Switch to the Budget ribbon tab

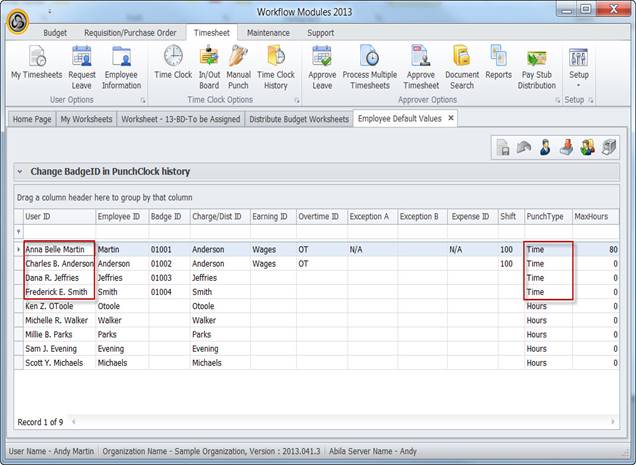[55, 32]
